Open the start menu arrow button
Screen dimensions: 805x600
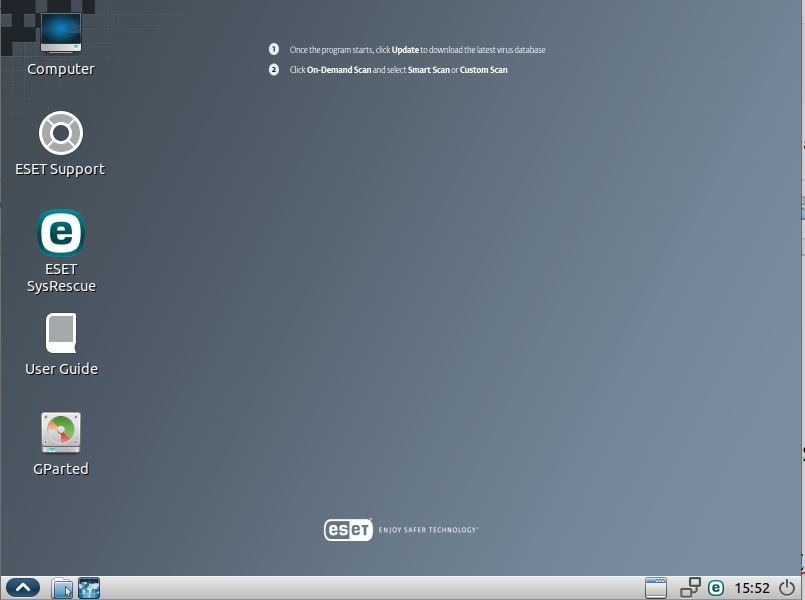pyautogui.click(x=23, y=588)
